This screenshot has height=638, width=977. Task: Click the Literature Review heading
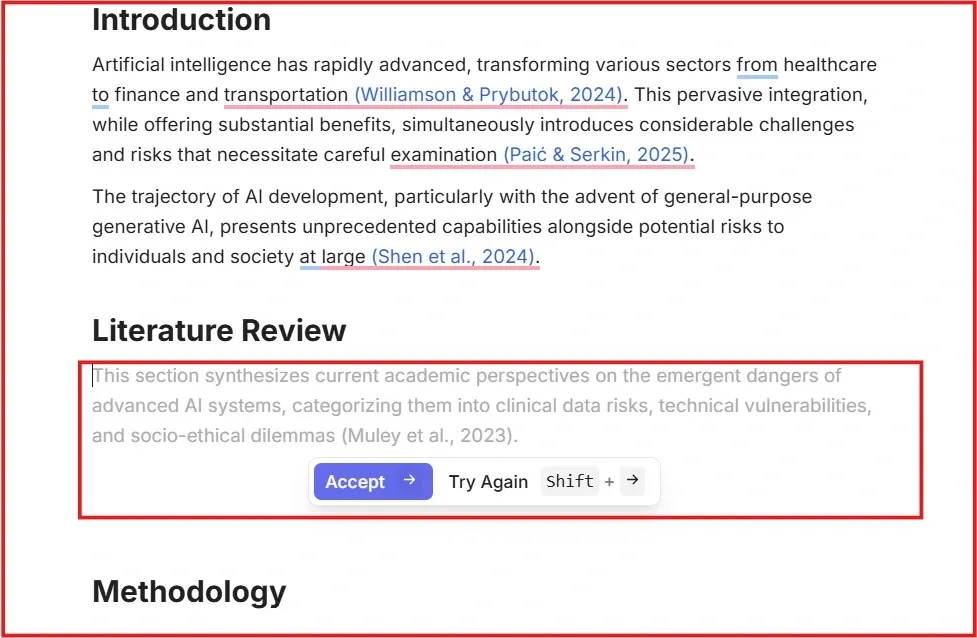click(219, 331)
